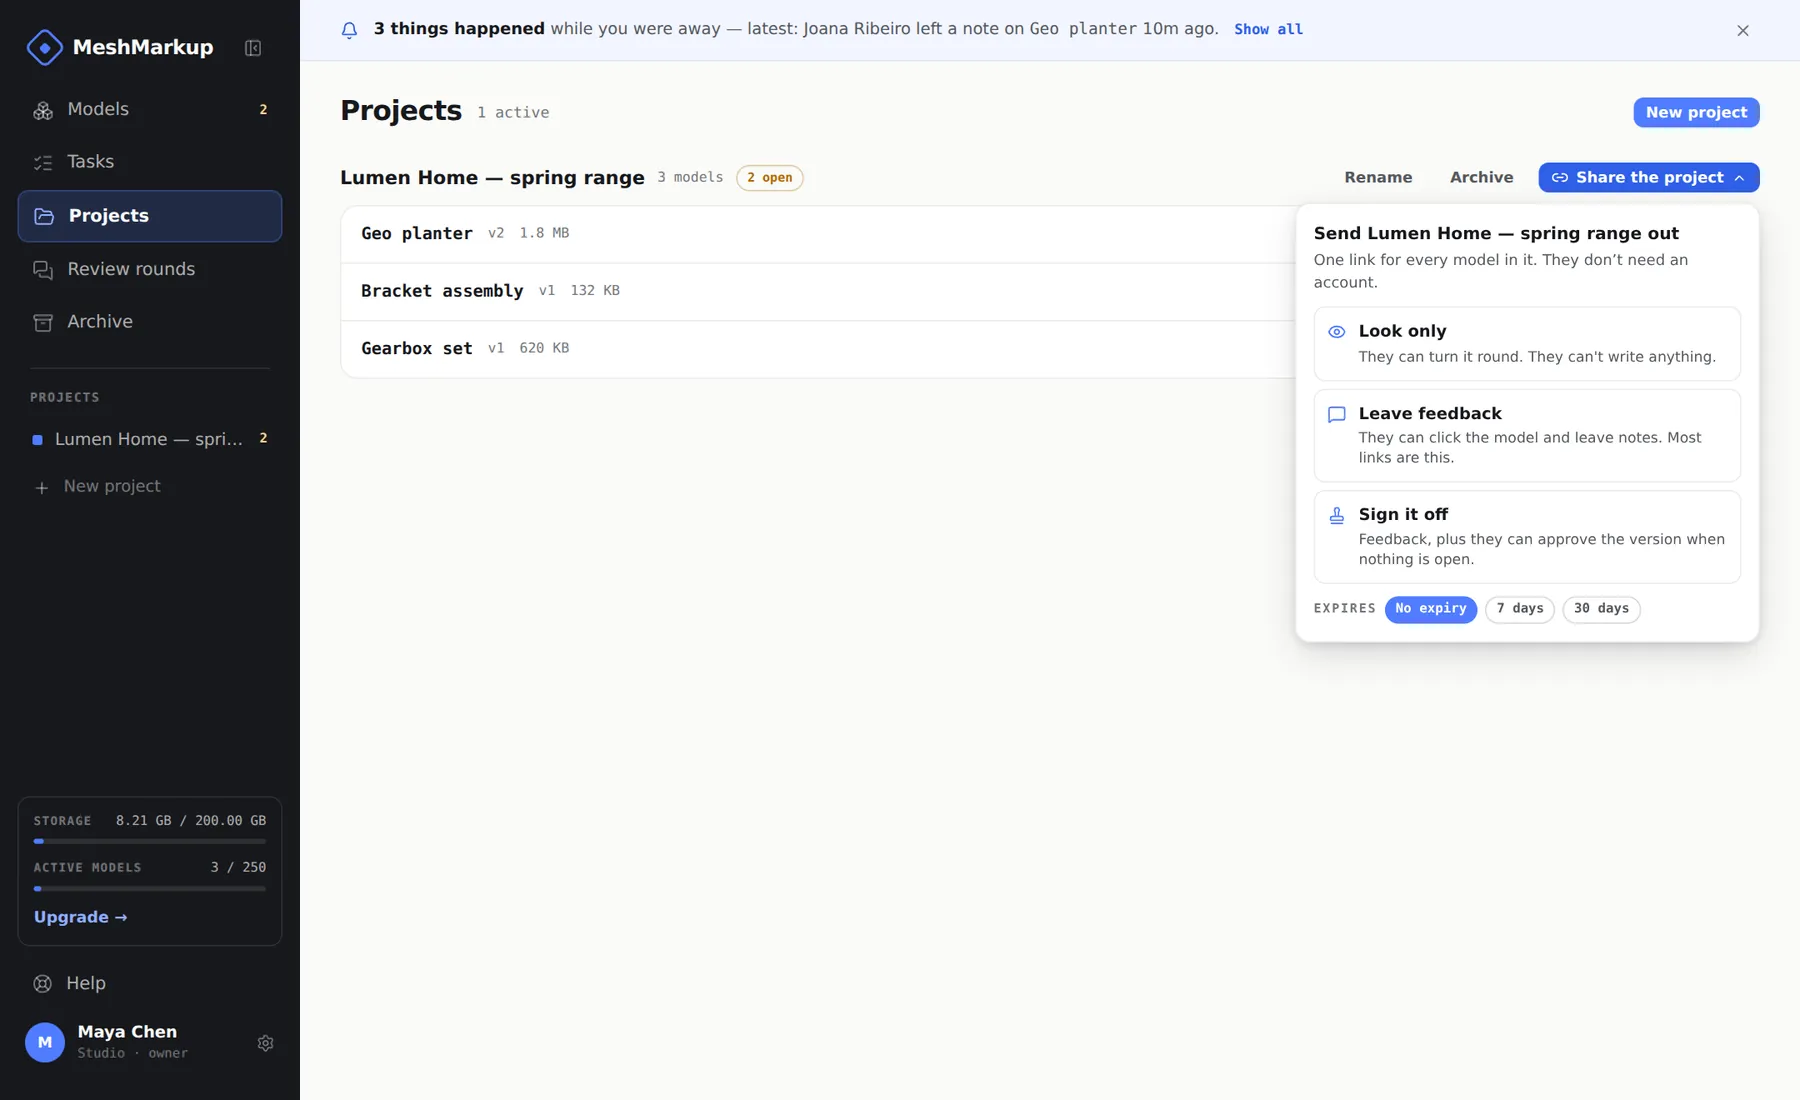Click the eye icon for Look only
Viewport: 1800px width, 1100px height.
tap(1336, 332)
